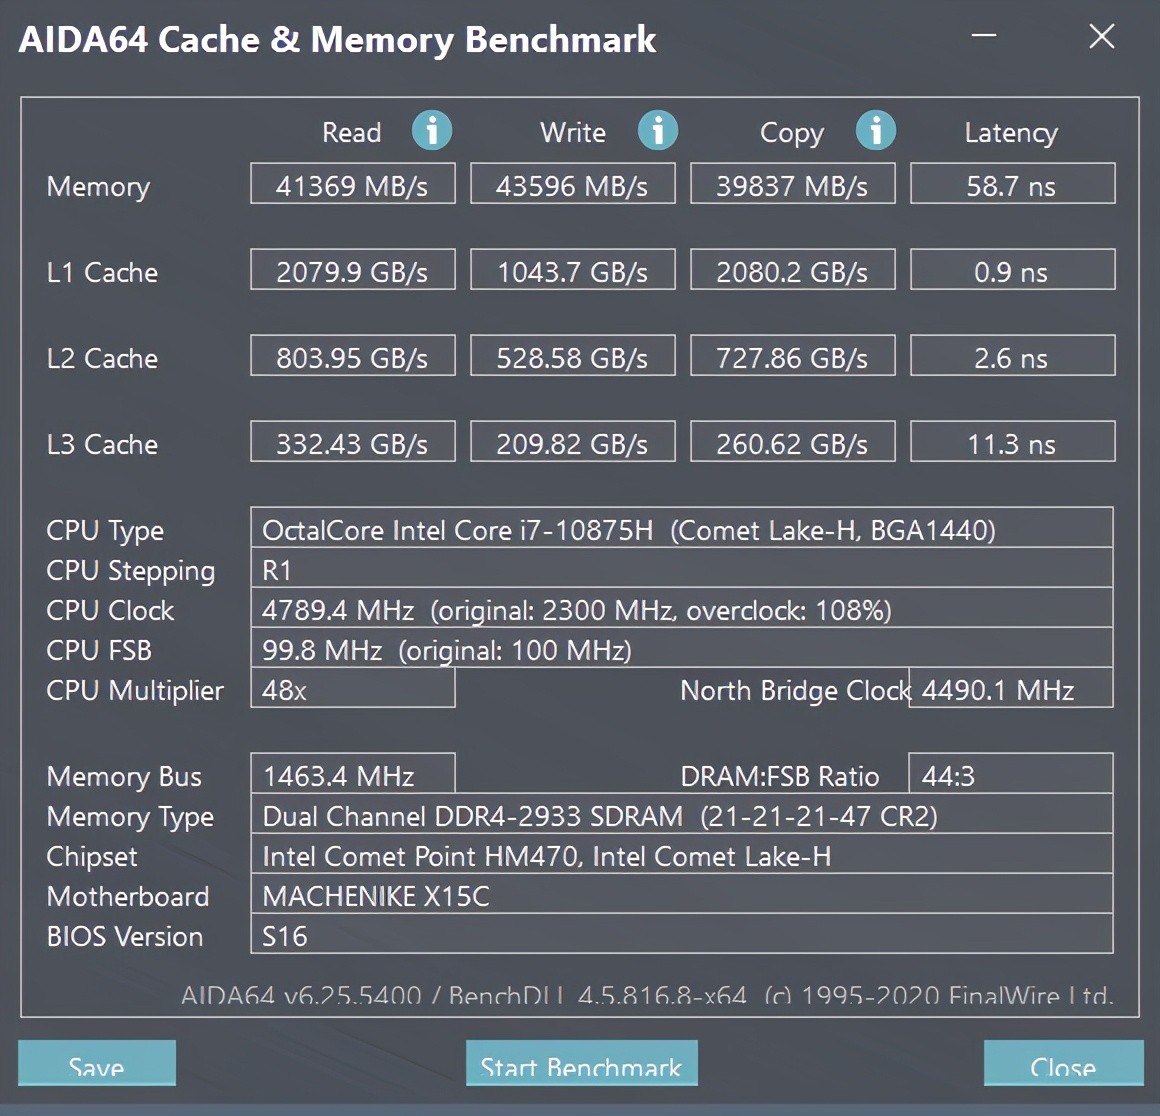
Task: Click the Memory Latency value box
Action: tap(1012, 185)
